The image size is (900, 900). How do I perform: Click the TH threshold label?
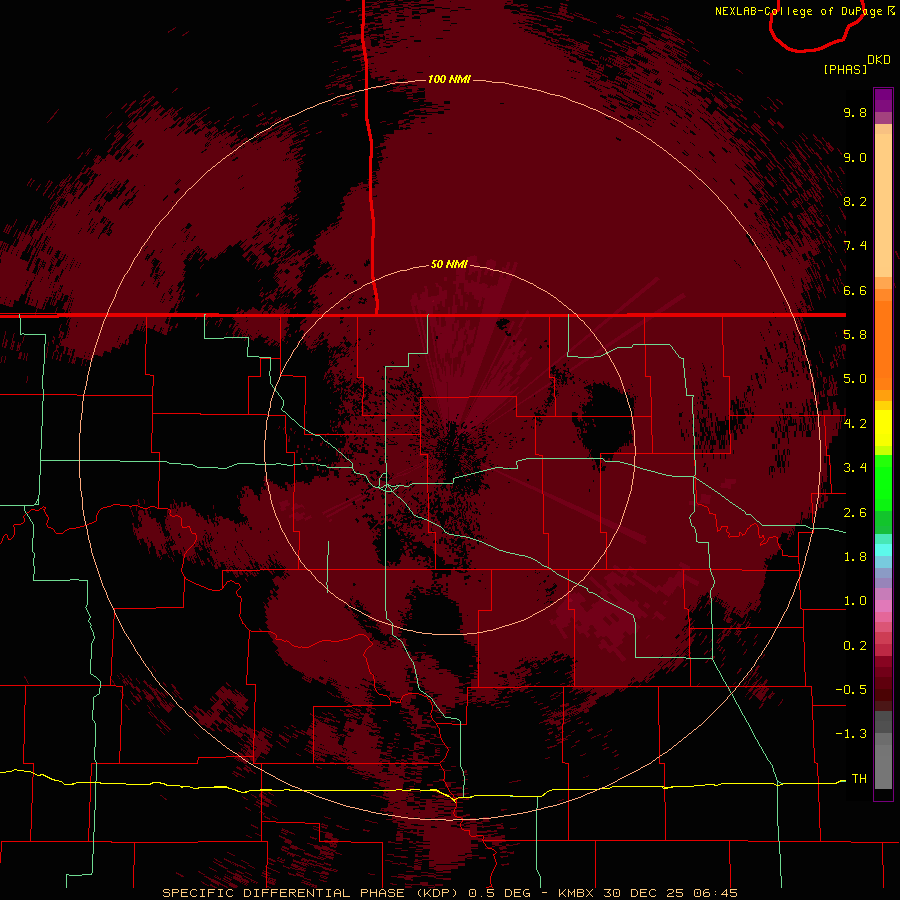point(859,779)
